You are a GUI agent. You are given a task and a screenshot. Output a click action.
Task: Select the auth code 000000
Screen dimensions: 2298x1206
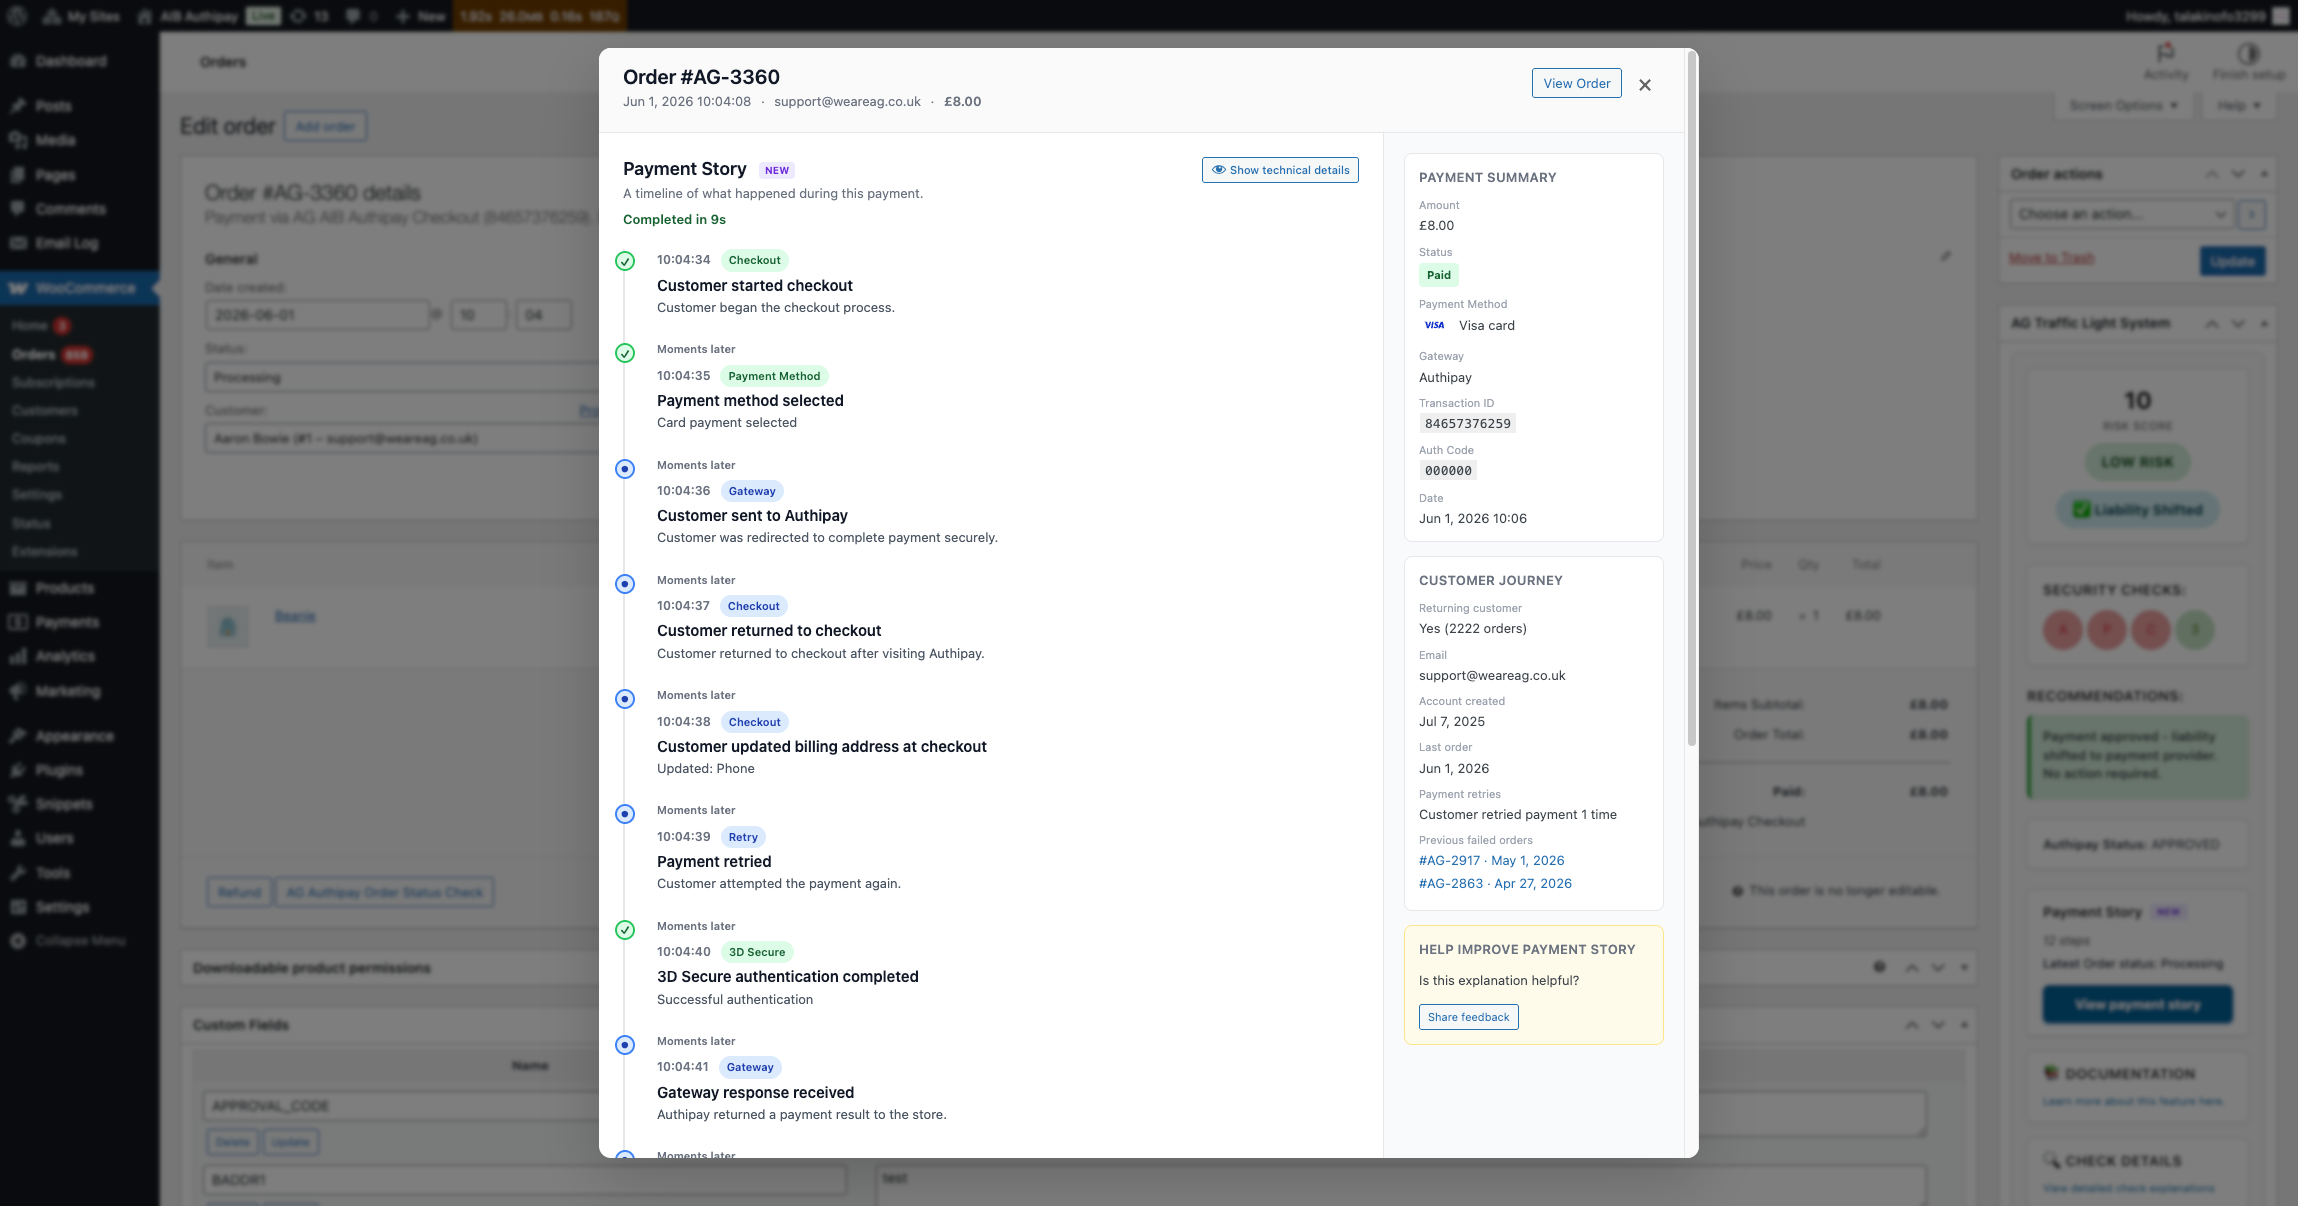[x=1448, y=470]
